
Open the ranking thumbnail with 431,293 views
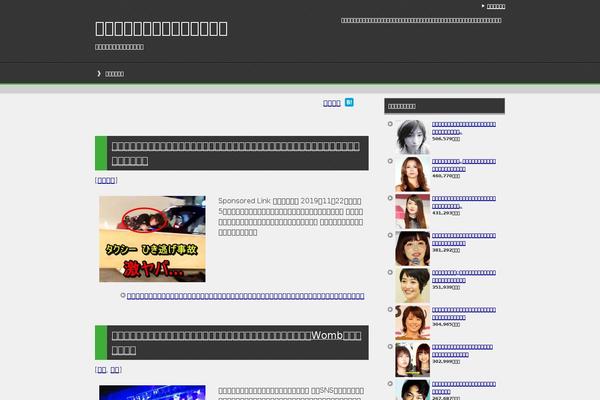click(412, 211)
